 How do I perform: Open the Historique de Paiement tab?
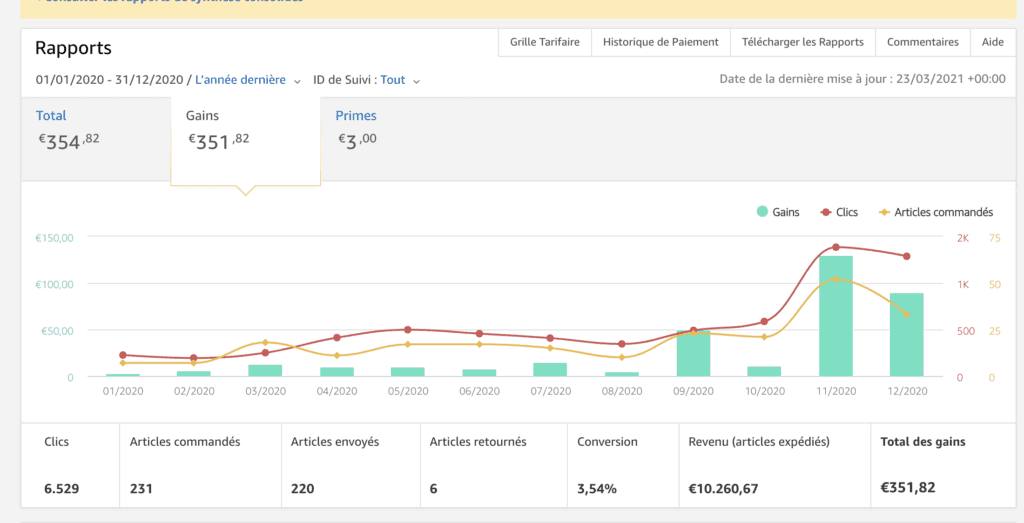point(660,42)
